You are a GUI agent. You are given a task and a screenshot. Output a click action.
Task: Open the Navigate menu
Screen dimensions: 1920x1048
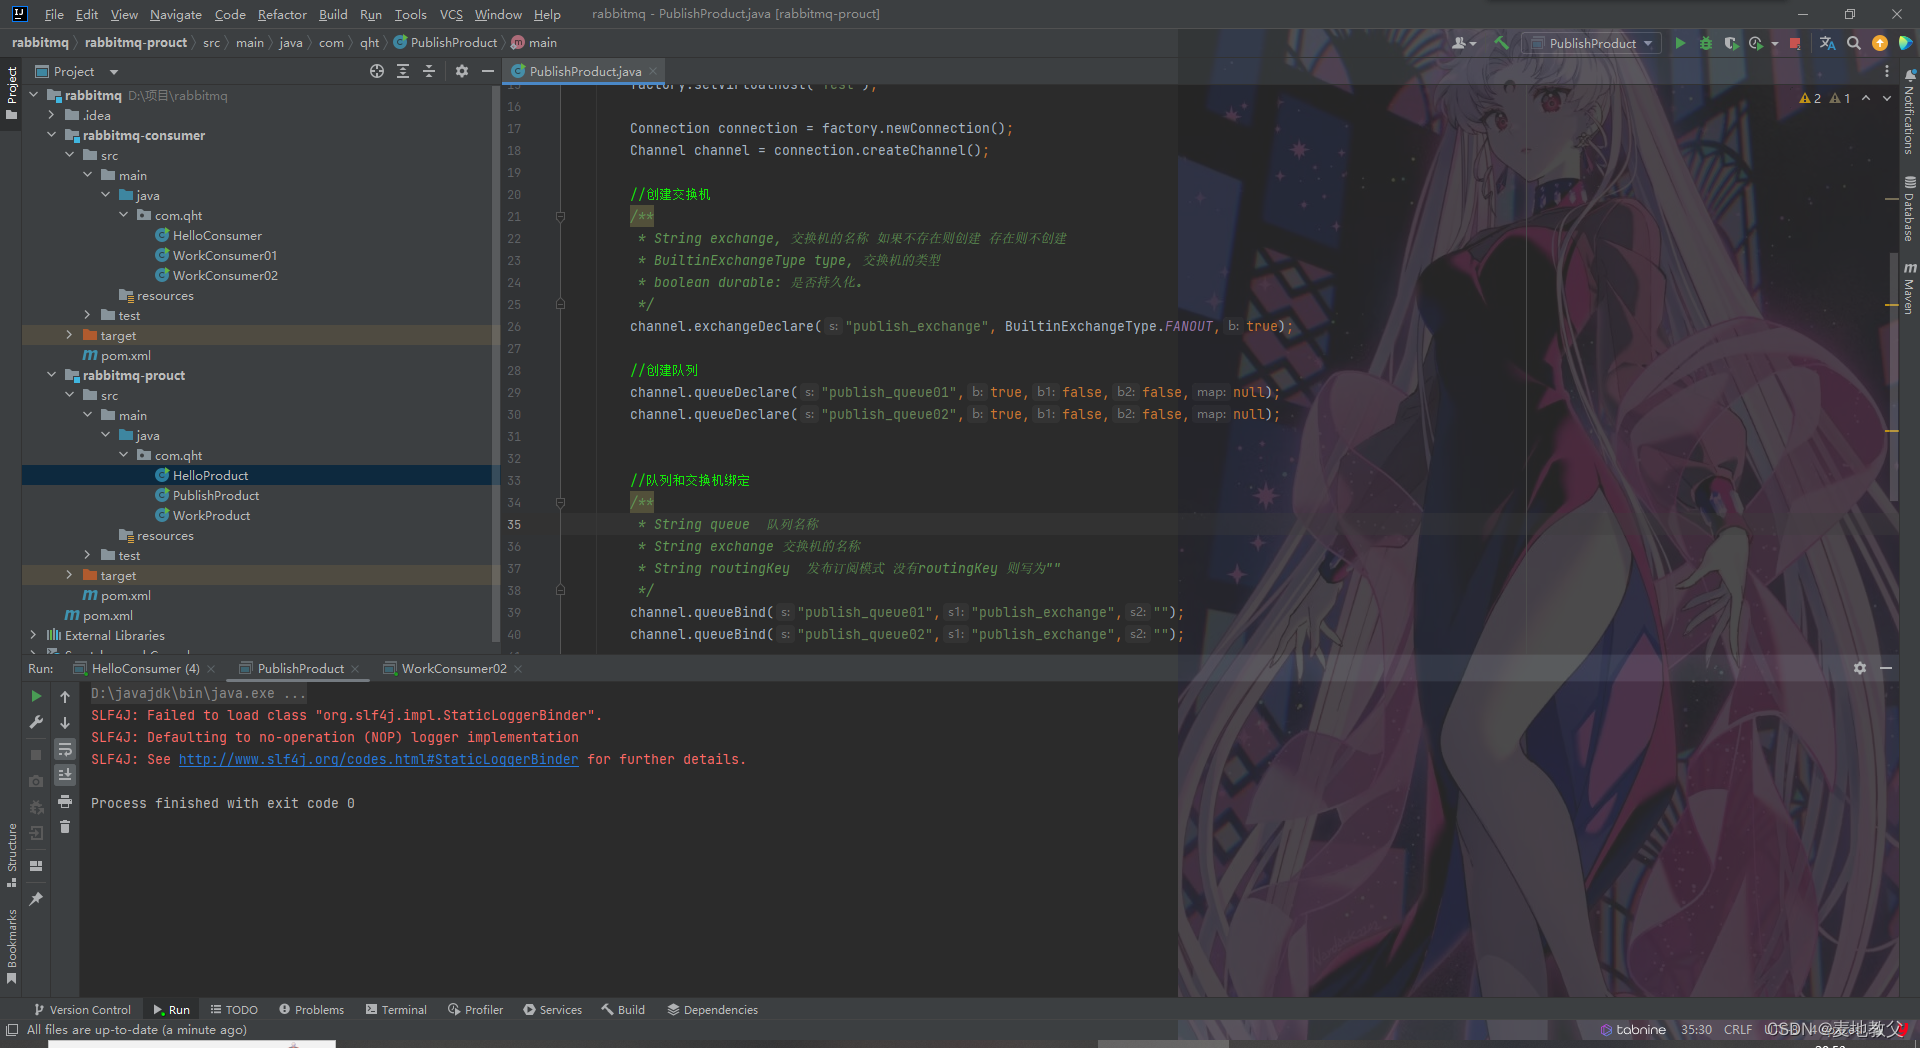[x=175, y=14]
